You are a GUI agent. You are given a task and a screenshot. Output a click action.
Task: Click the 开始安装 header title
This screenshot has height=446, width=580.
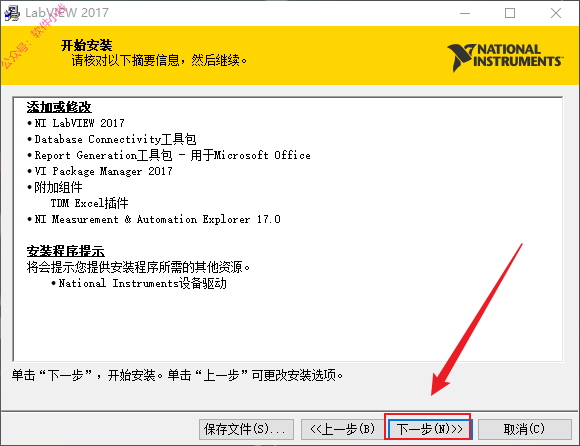(87, 45)
